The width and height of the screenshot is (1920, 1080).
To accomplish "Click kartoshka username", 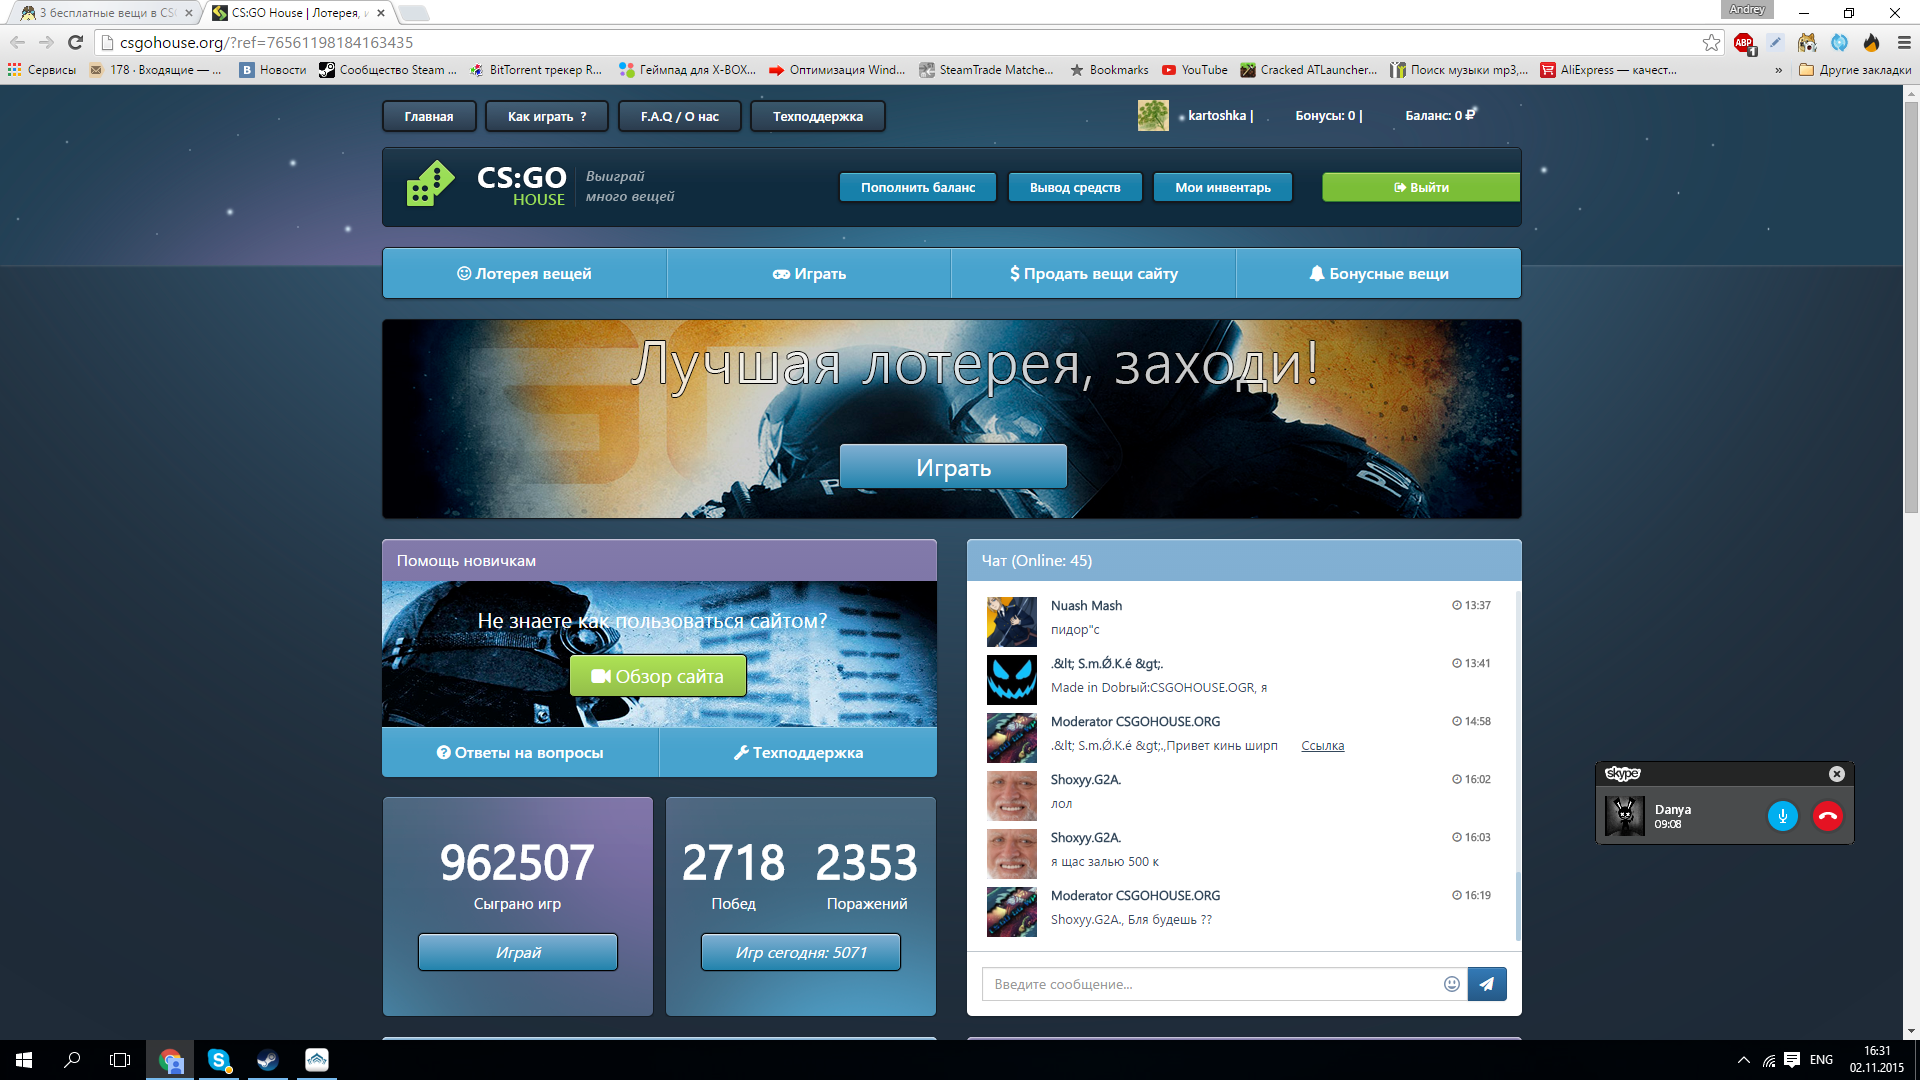I will point(1217,115).
